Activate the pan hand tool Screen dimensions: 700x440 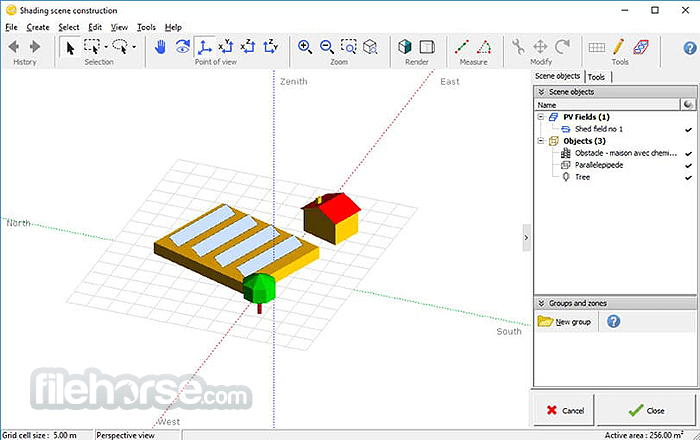(161, 46)
